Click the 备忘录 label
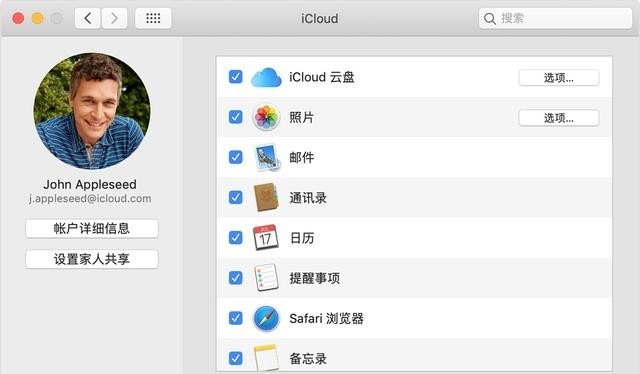This screenshot has width=640, height=374. (308, 359)
